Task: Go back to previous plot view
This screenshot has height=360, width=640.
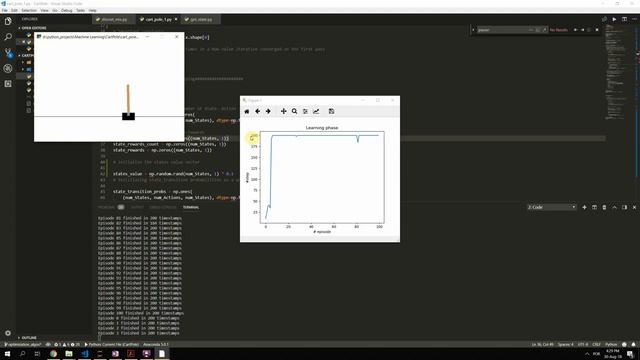Action: [x=258, y=111]
